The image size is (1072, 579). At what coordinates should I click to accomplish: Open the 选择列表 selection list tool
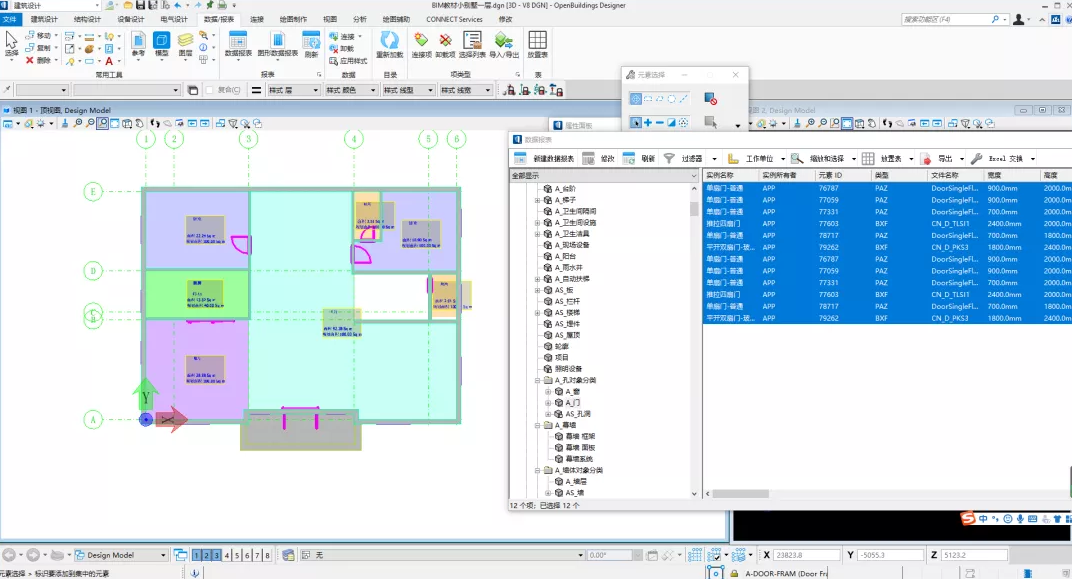coord(472,44)
